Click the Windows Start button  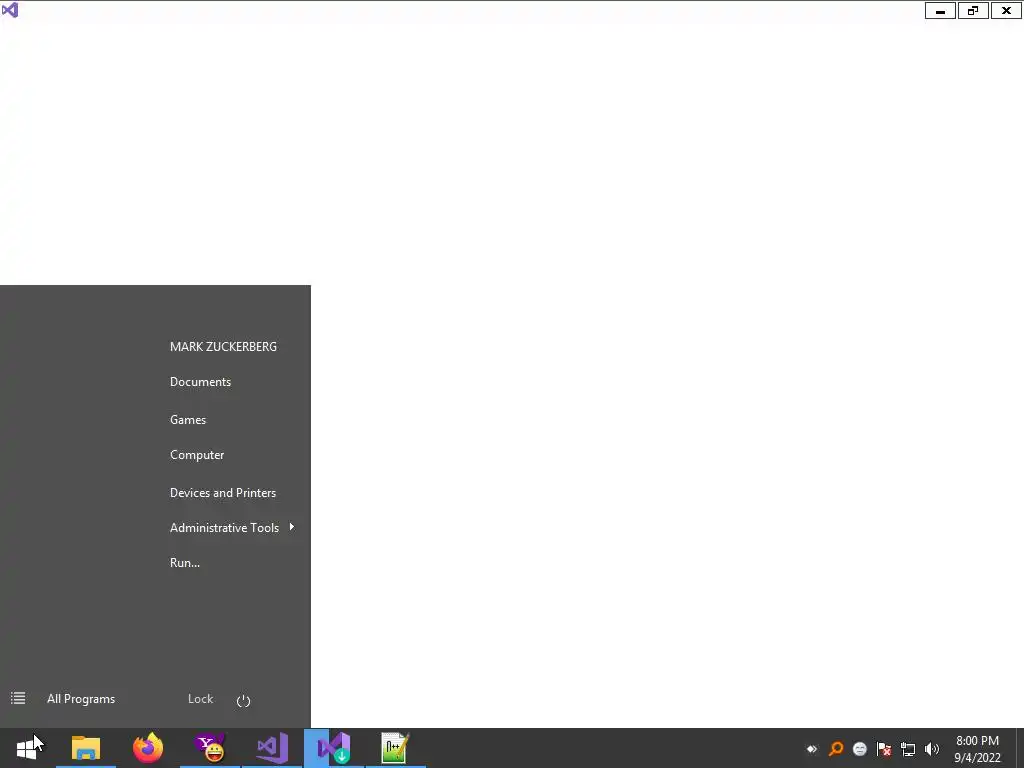[x=27, y=748]
